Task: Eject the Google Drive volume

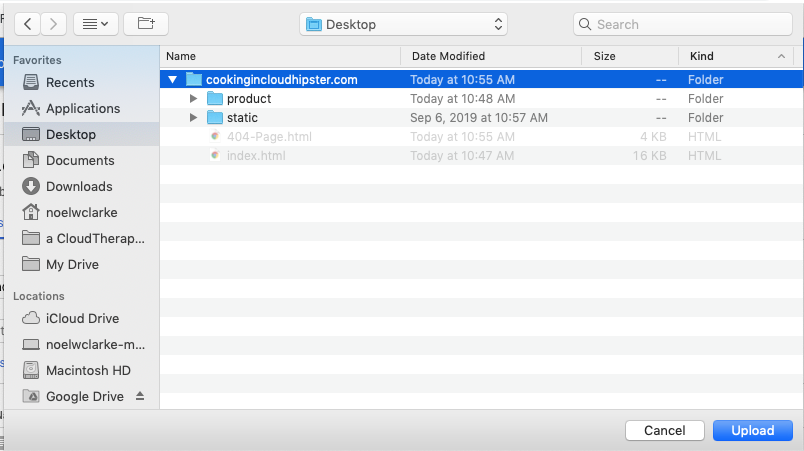Action: [x=140, y=396]
